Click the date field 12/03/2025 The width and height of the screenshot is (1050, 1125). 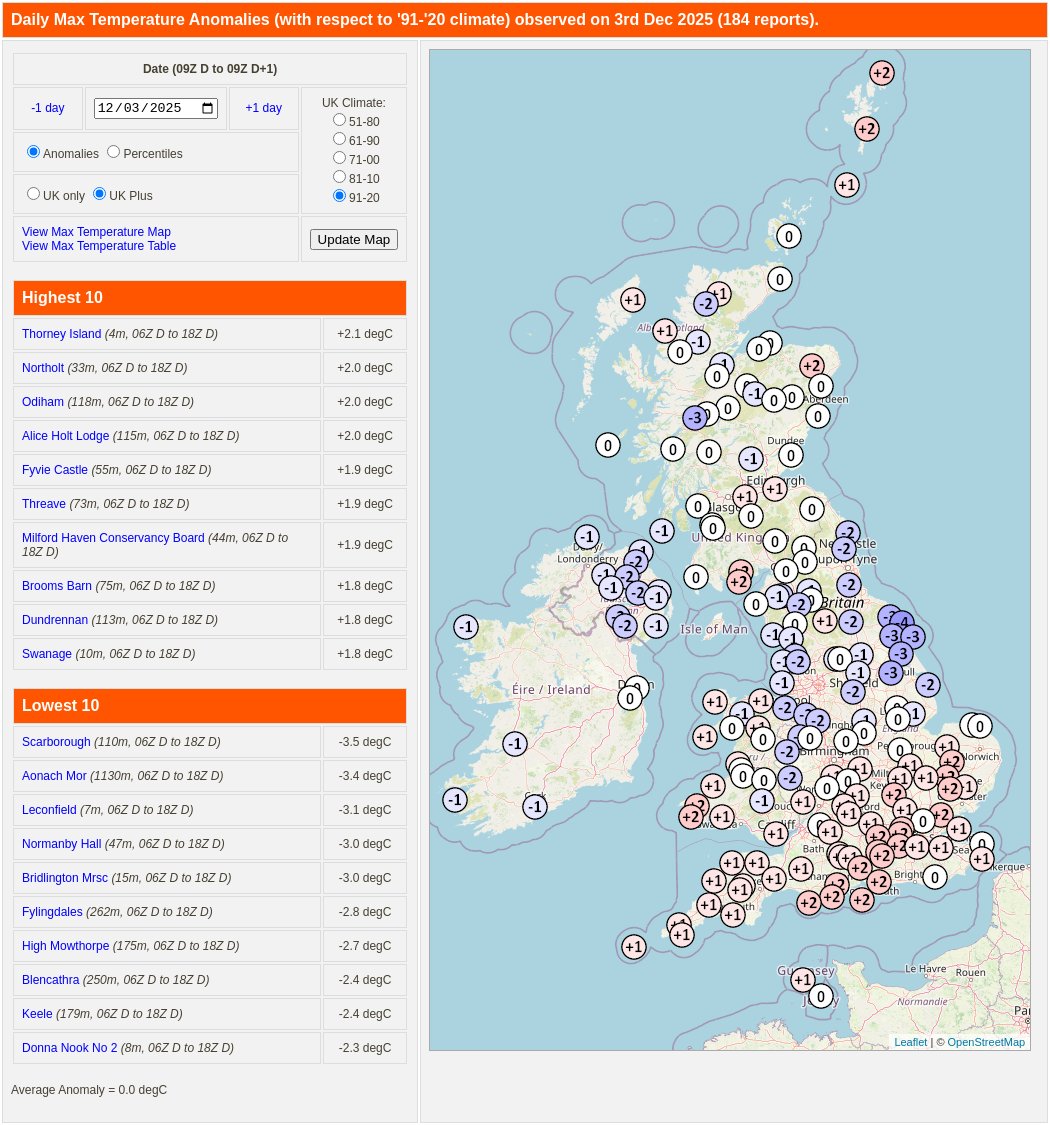point(156,108)
